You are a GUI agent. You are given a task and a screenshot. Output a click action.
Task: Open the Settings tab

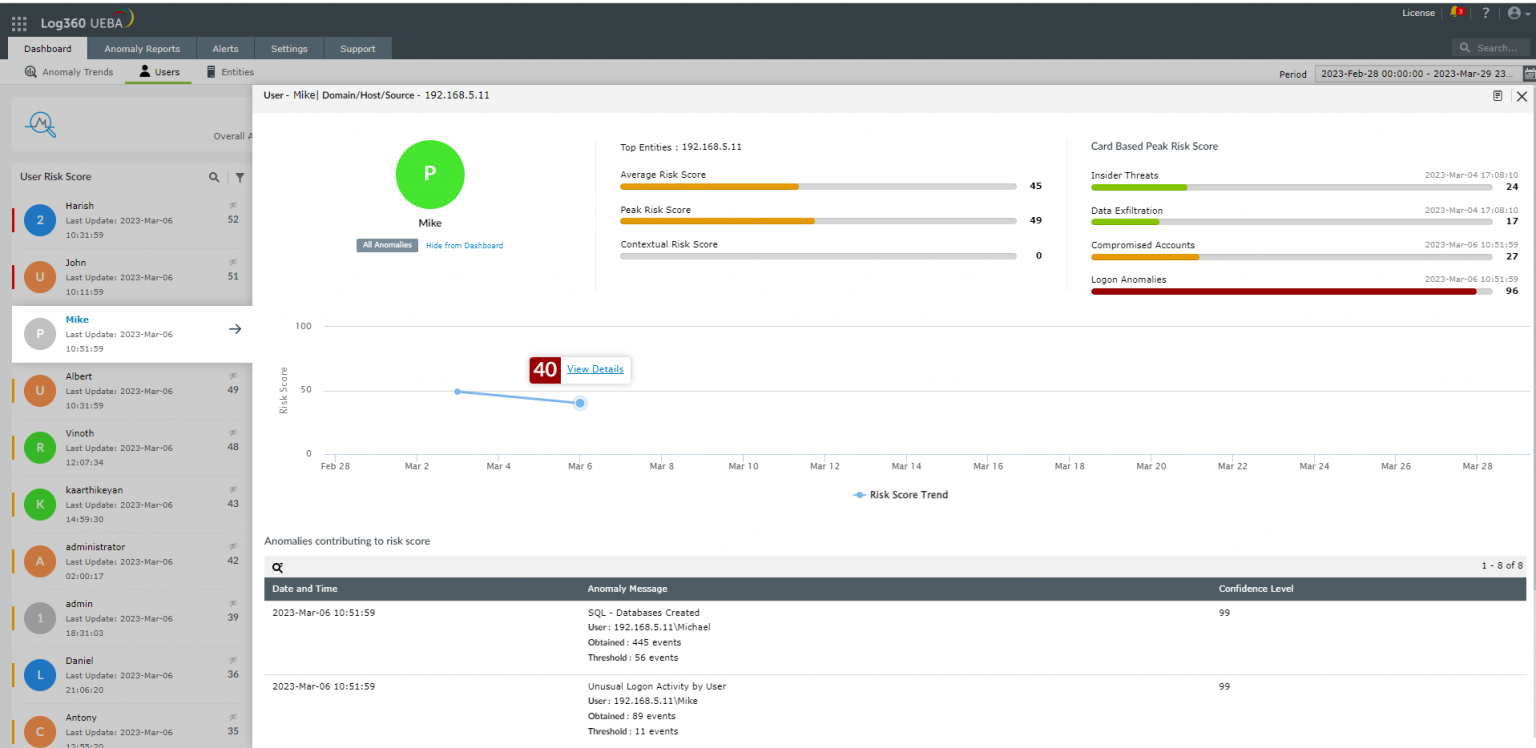(x=289, y=47)
